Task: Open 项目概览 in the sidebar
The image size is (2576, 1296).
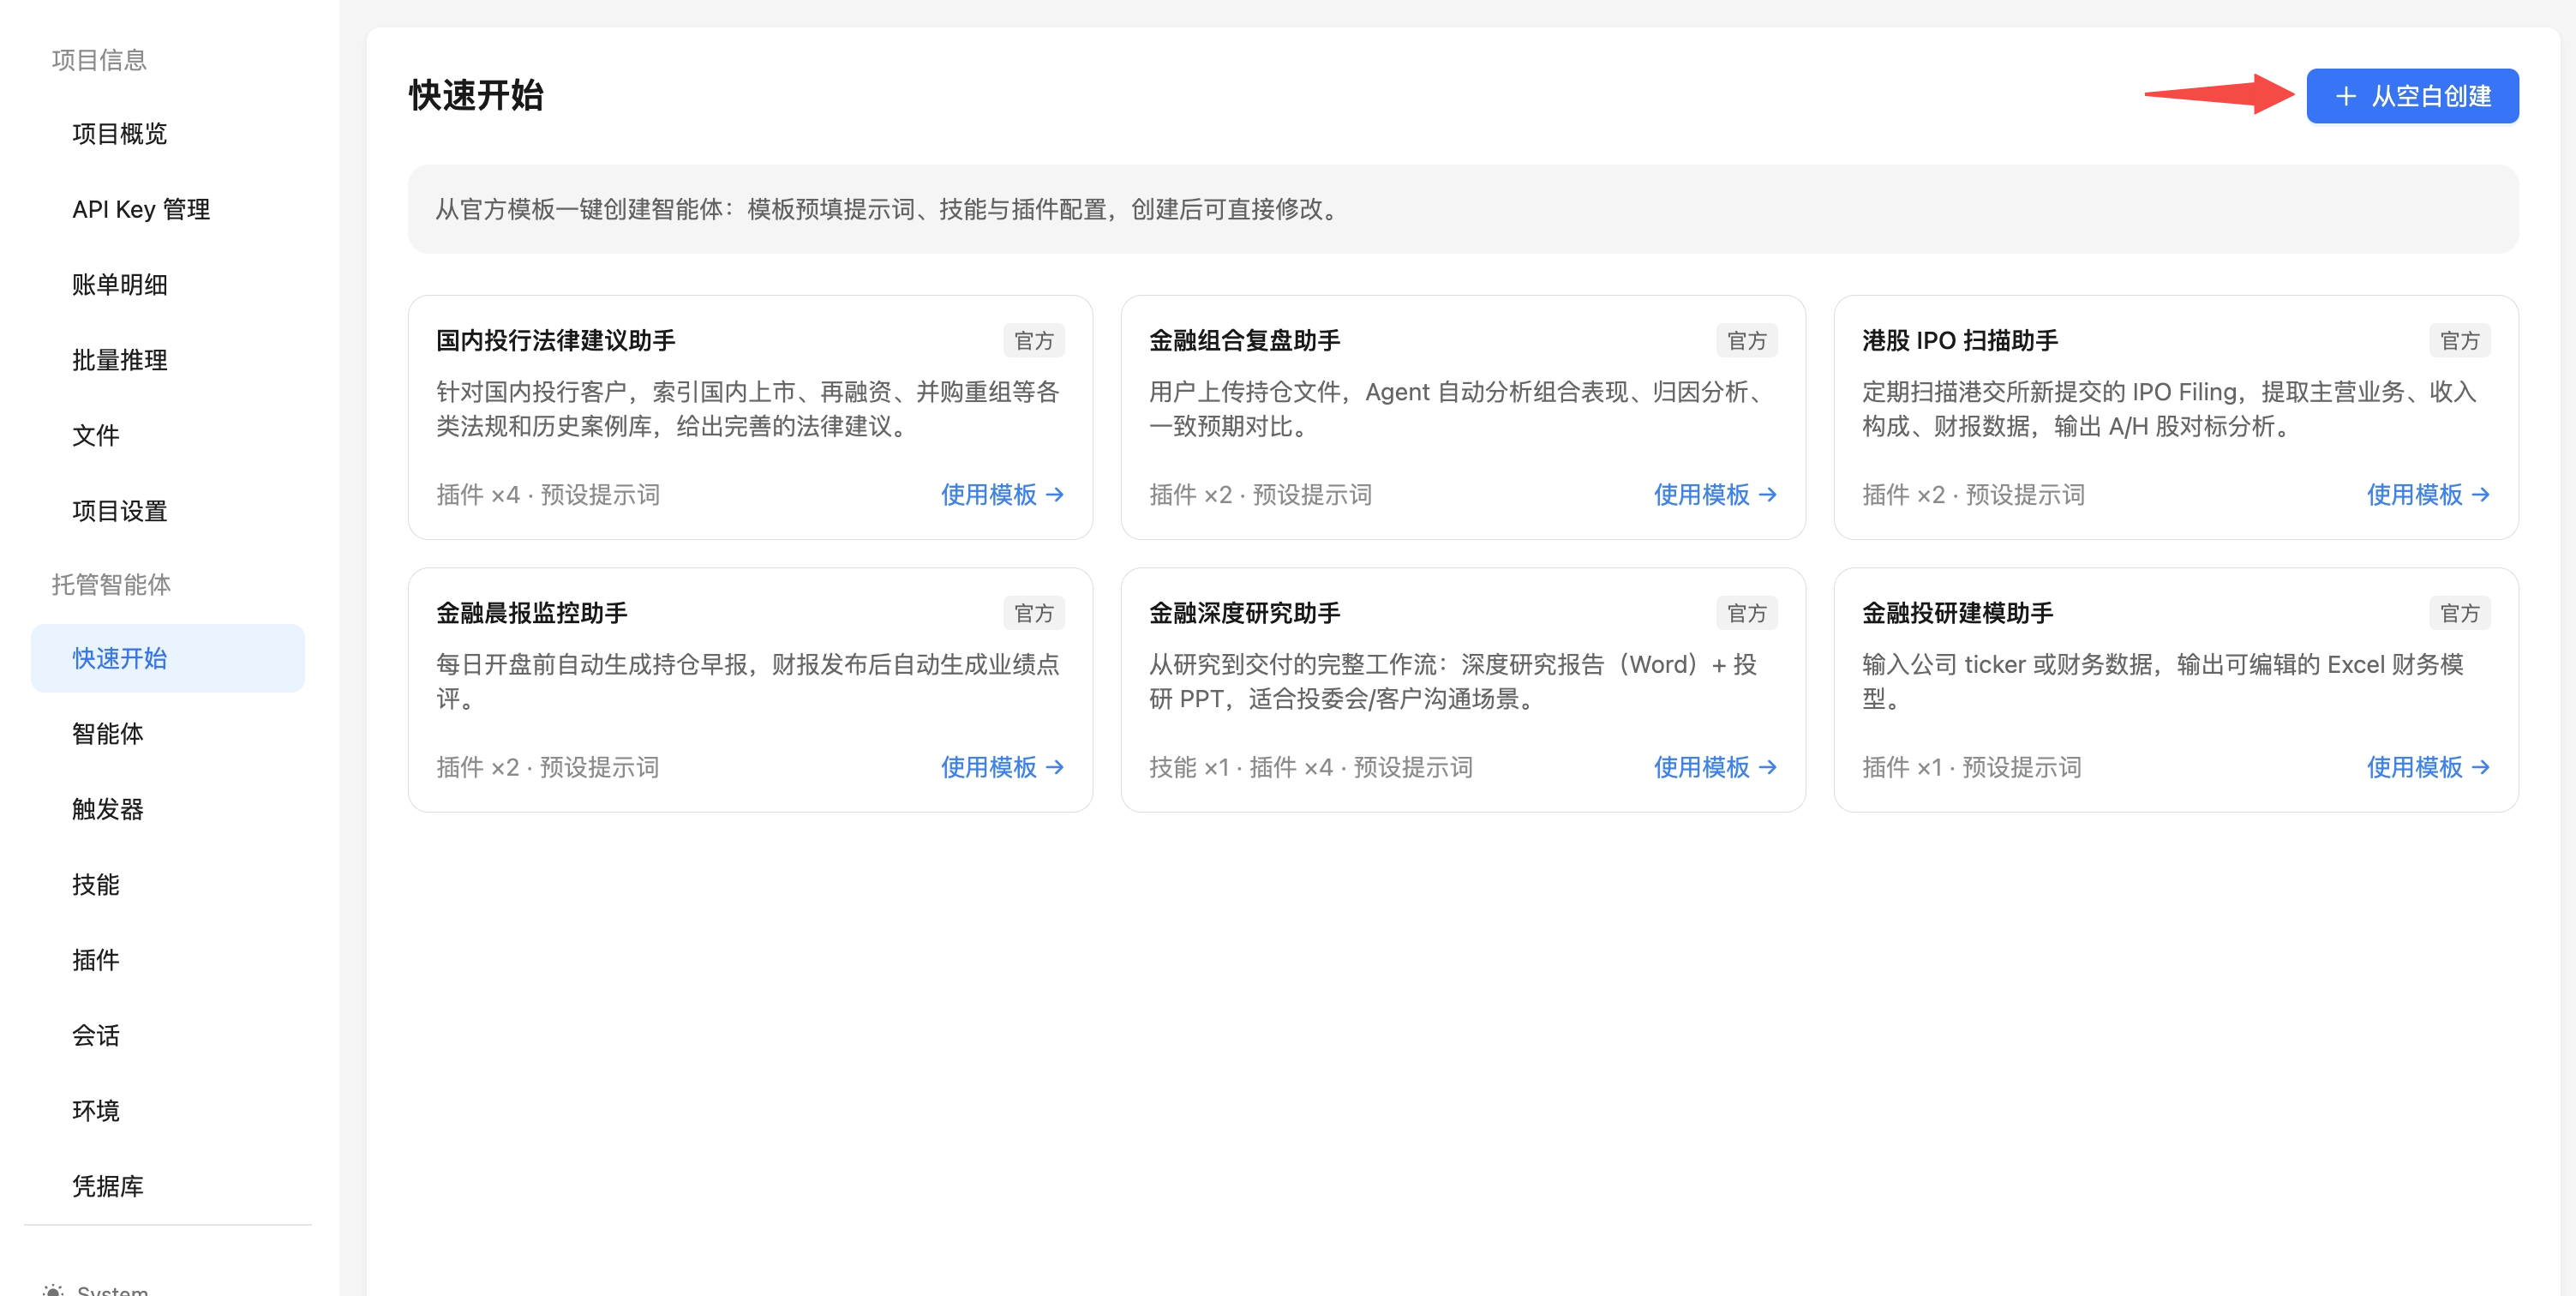Action: pos(119,134)
